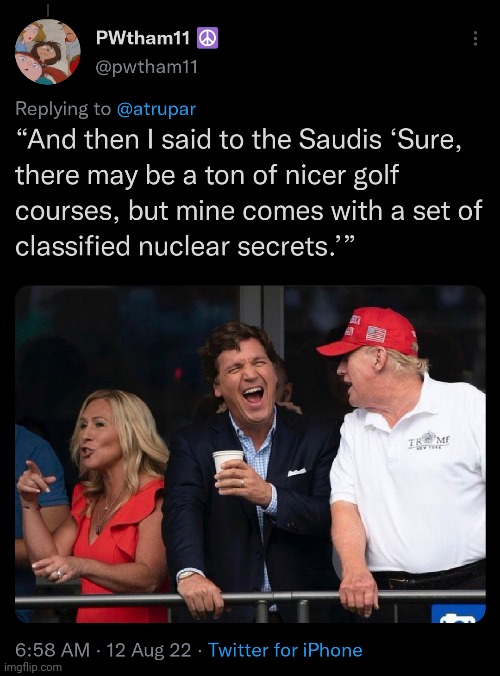Click the "Replying to" label
The image size is (500, 676).
(63, 109)
